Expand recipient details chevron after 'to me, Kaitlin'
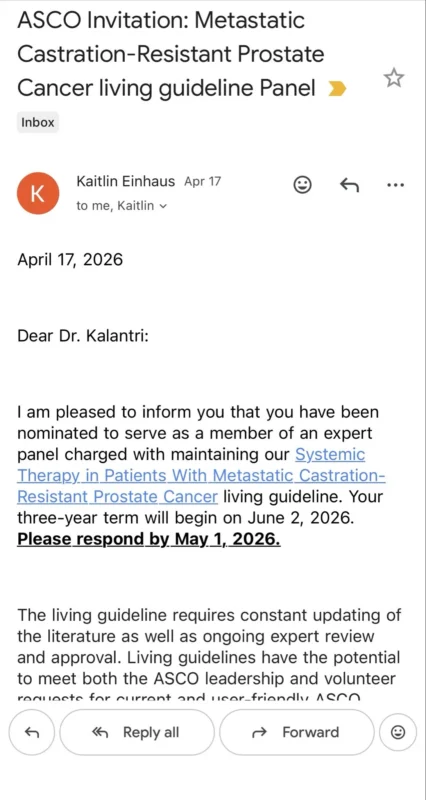 (163, 207)
